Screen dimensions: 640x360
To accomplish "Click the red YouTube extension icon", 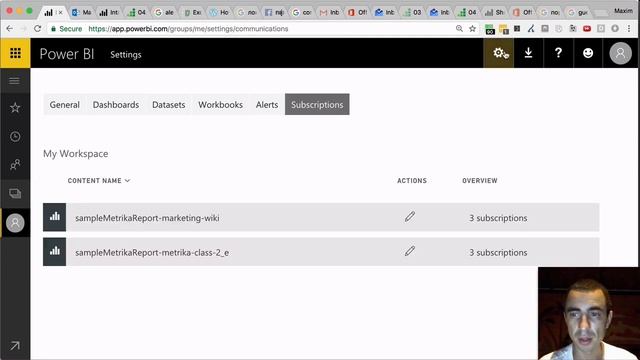I will click(x=587, y=29).
